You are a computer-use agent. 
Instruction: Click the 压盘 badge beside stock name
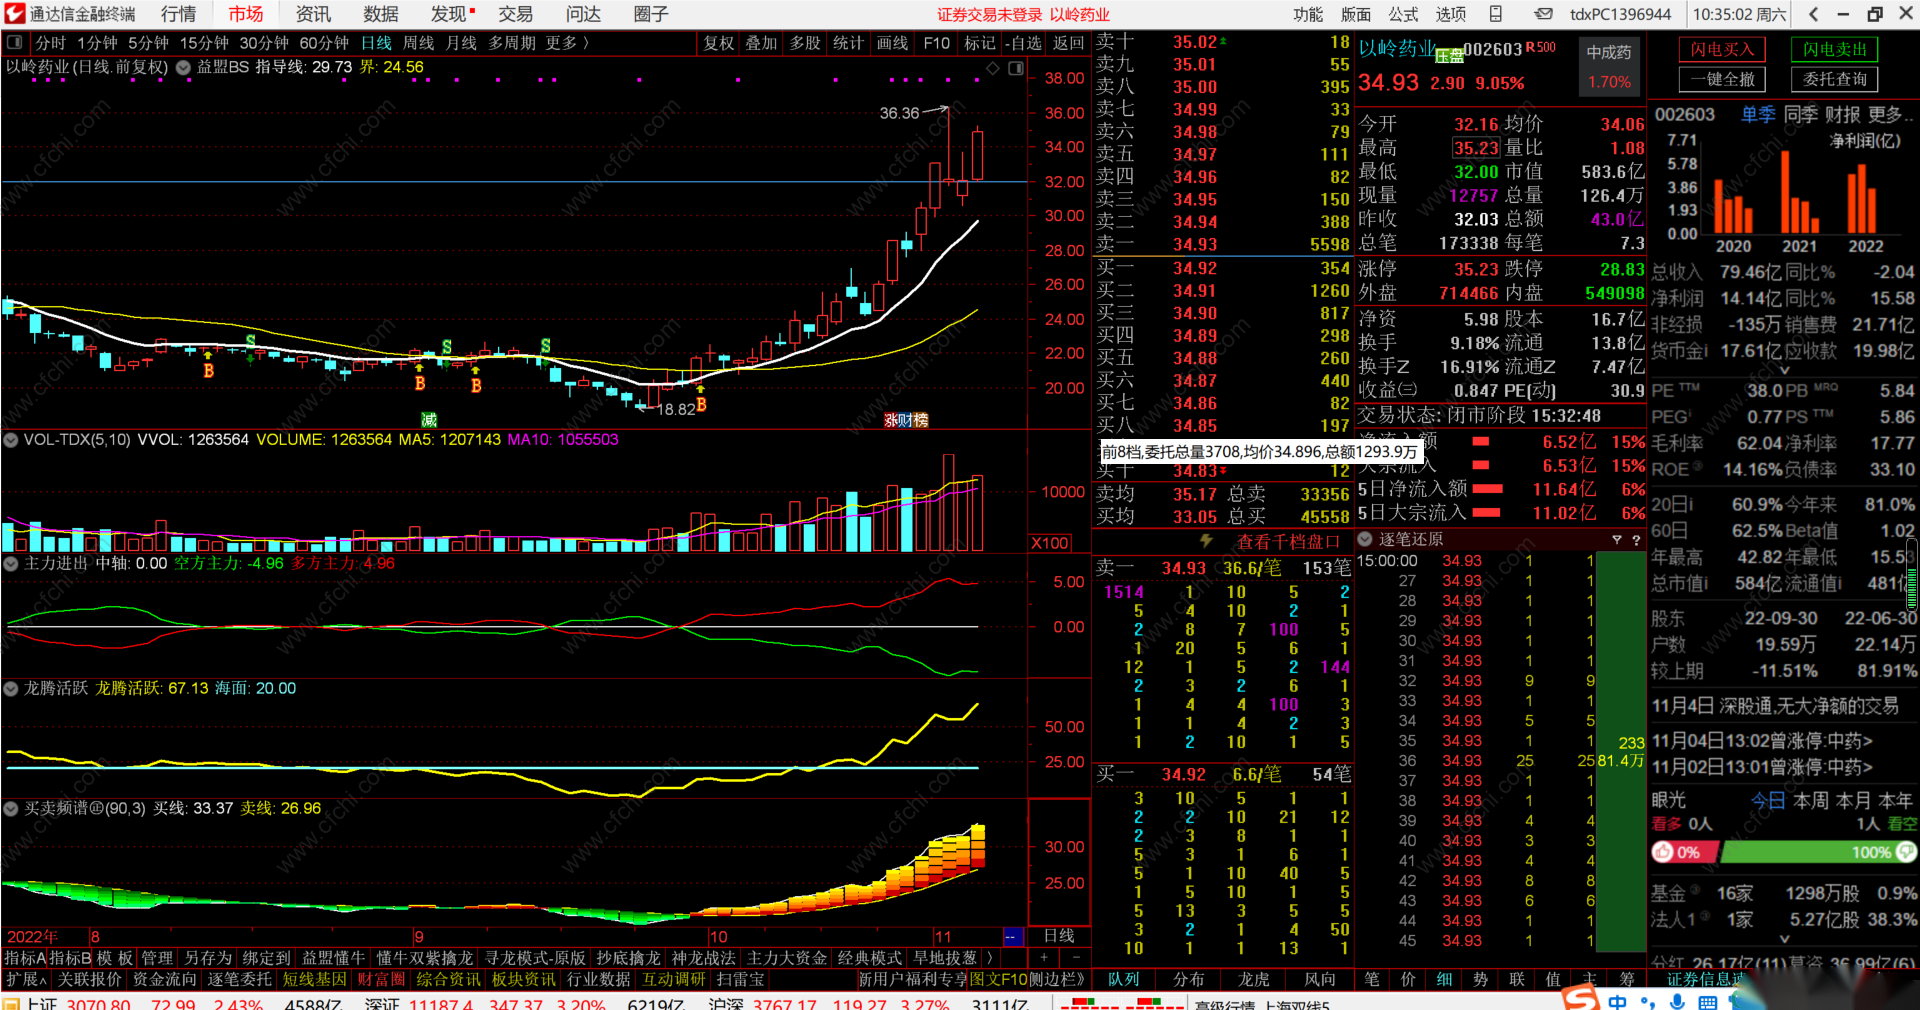point(1449,56)
